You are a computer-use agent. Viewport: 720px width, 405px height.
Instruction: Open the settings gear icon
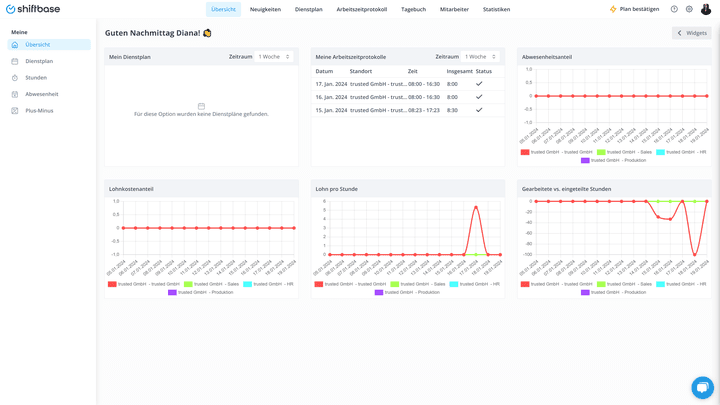point(689,9)
